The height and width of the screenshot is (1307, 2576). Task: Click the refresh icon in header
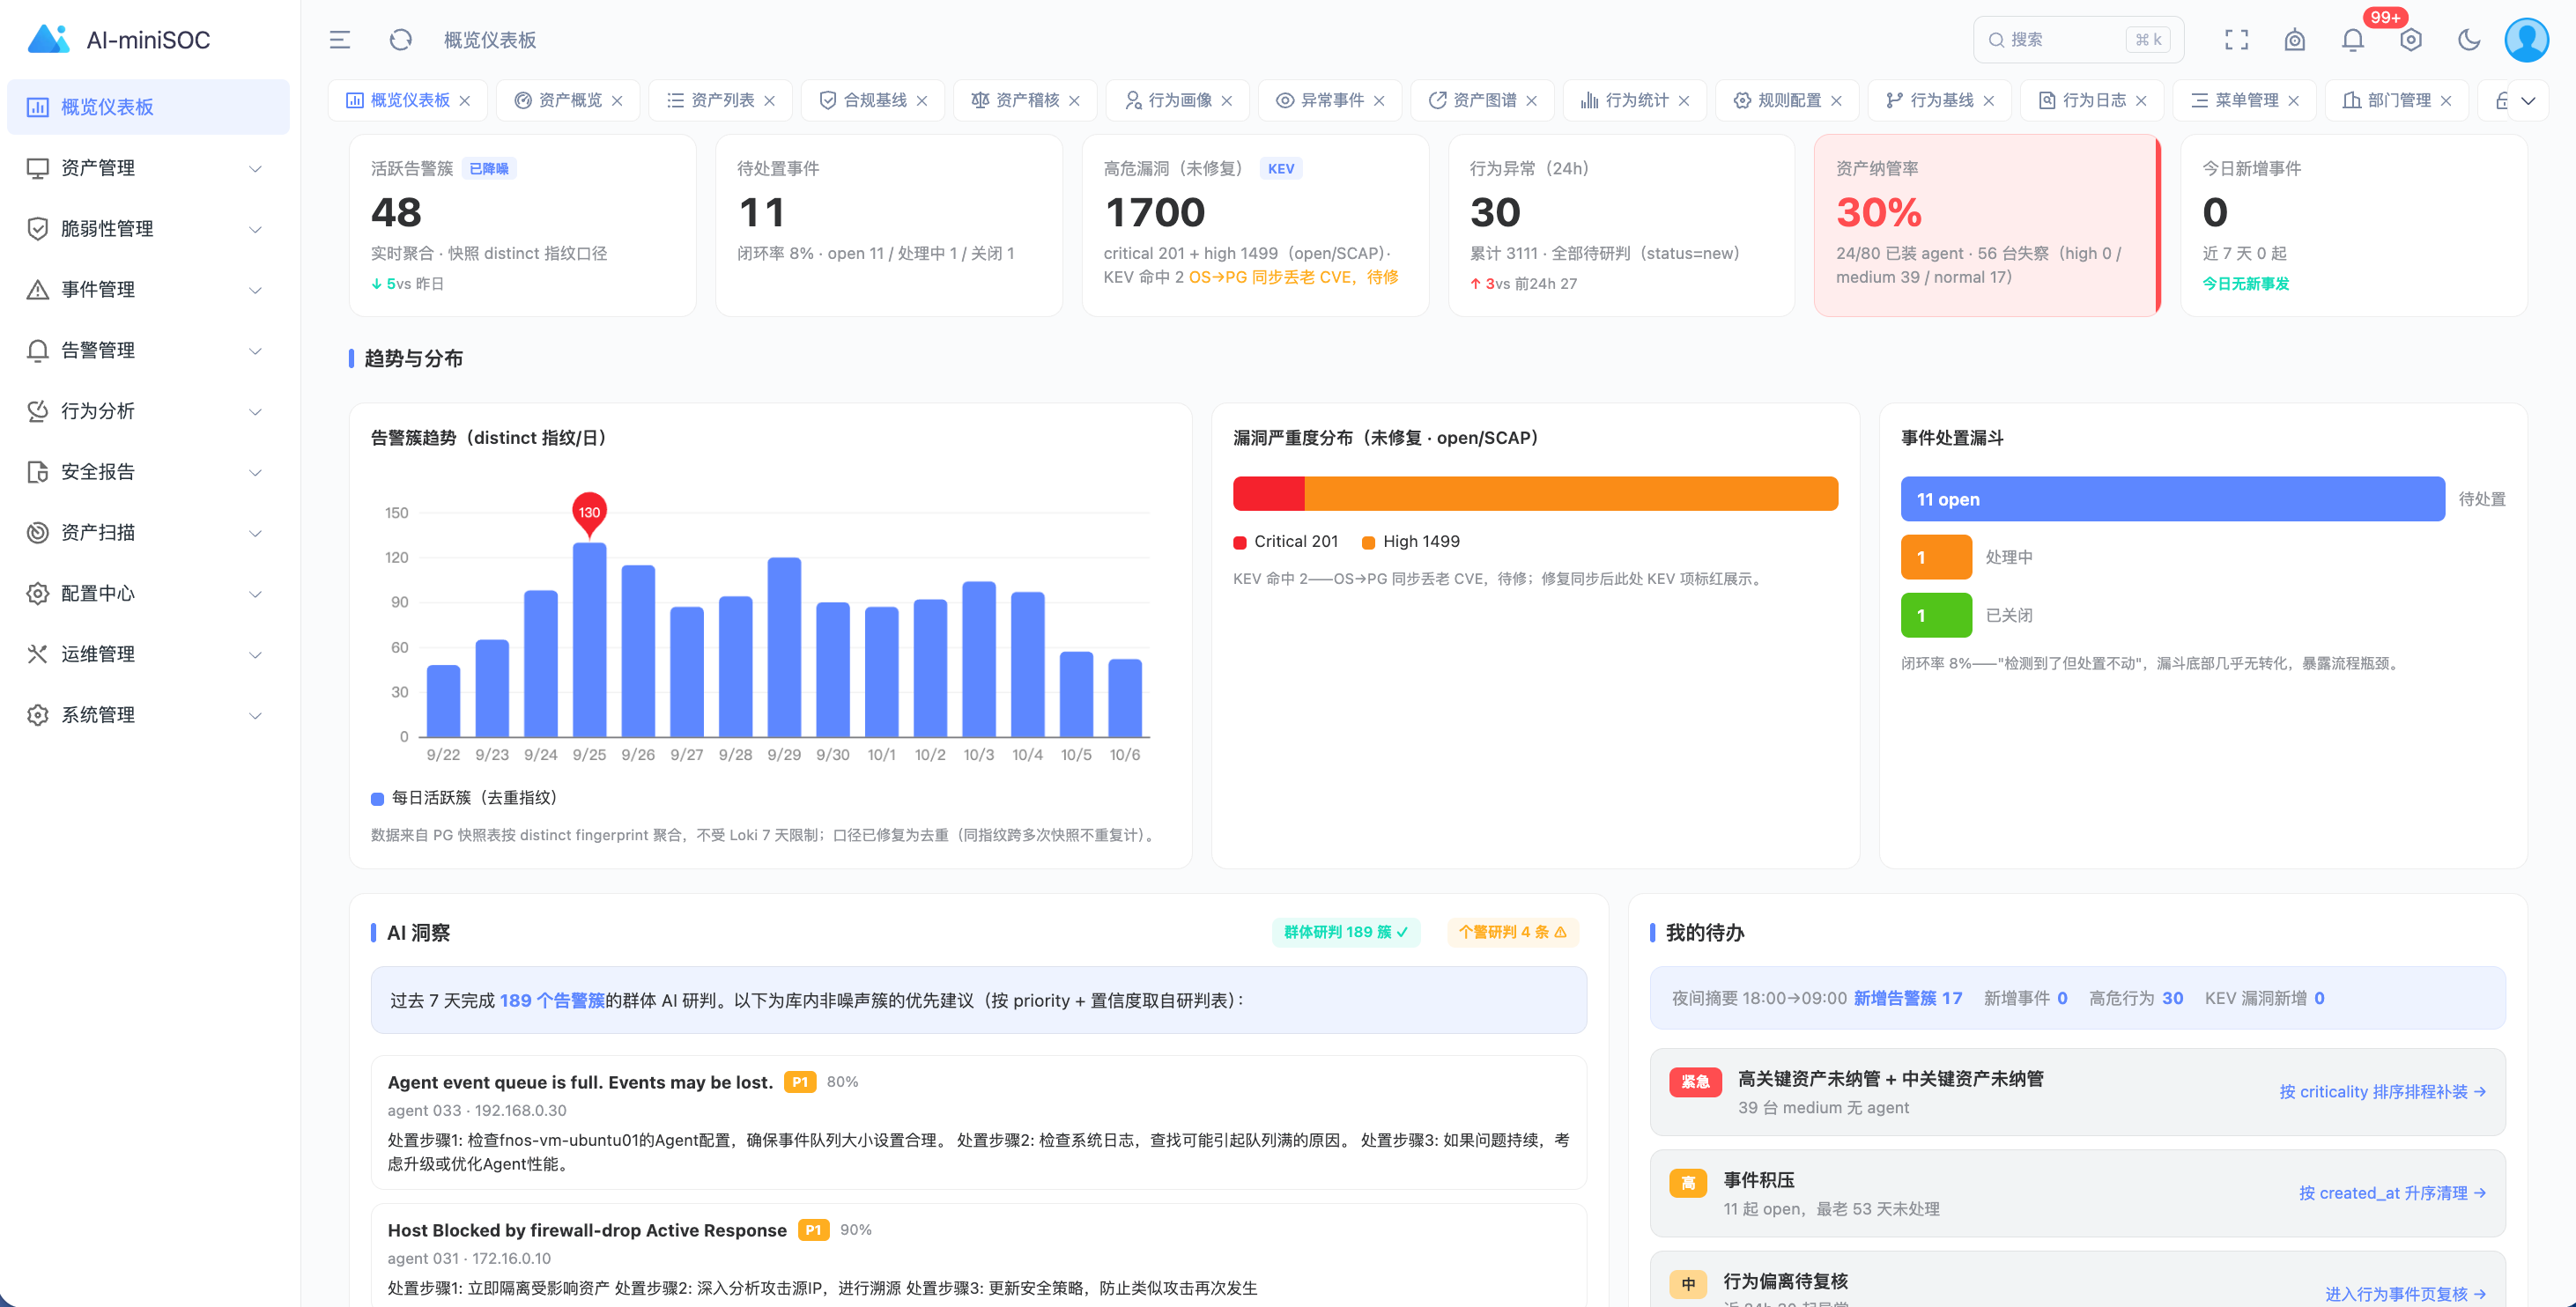tap(400, 40)
